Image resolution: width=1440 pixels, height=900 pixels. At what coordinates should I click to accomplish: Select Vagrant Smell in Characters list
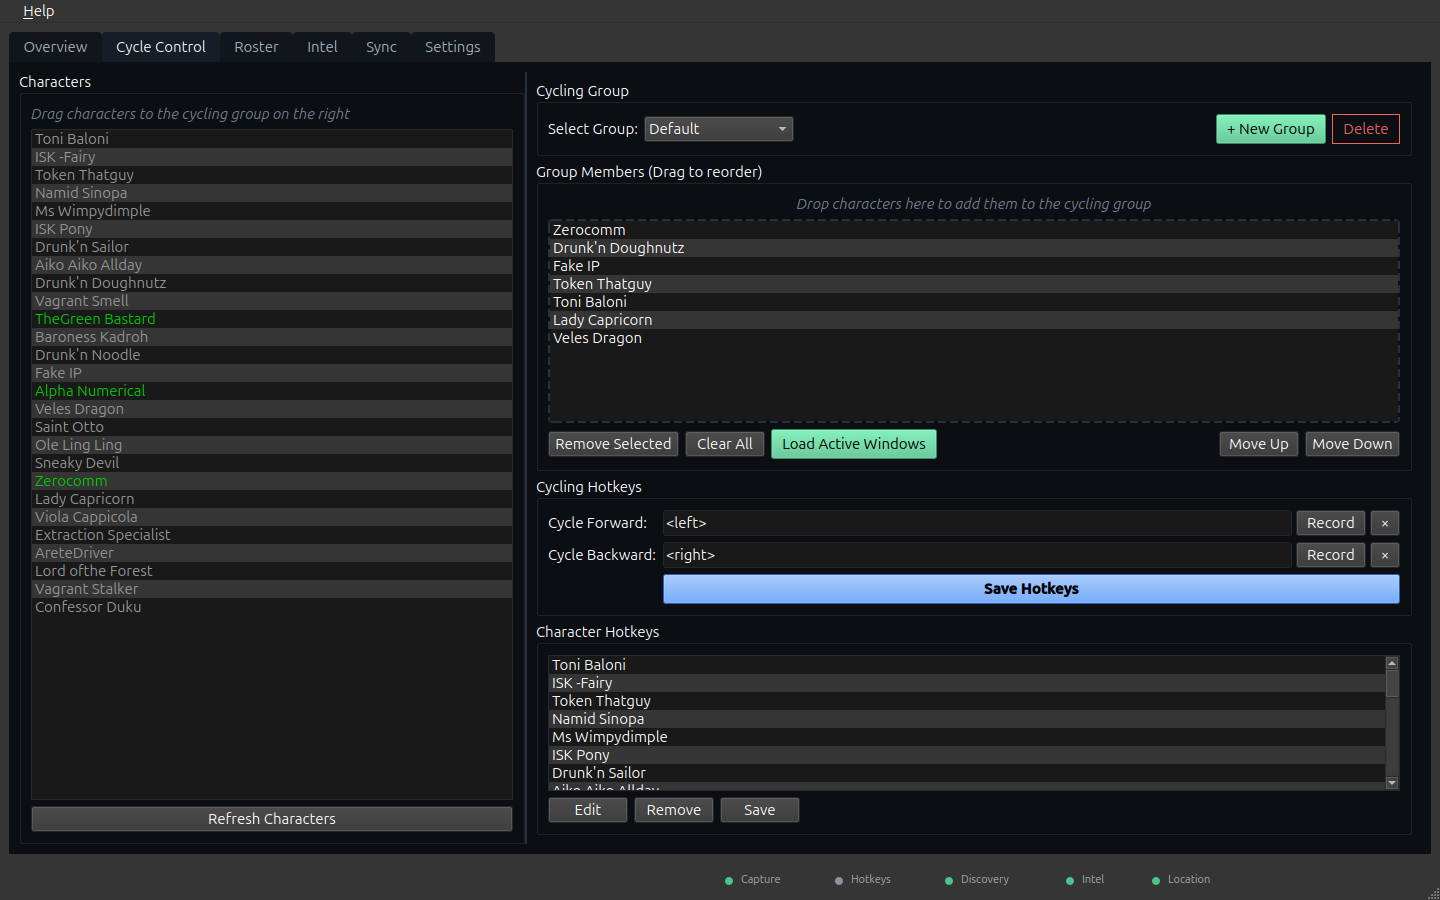pos(272,301)
